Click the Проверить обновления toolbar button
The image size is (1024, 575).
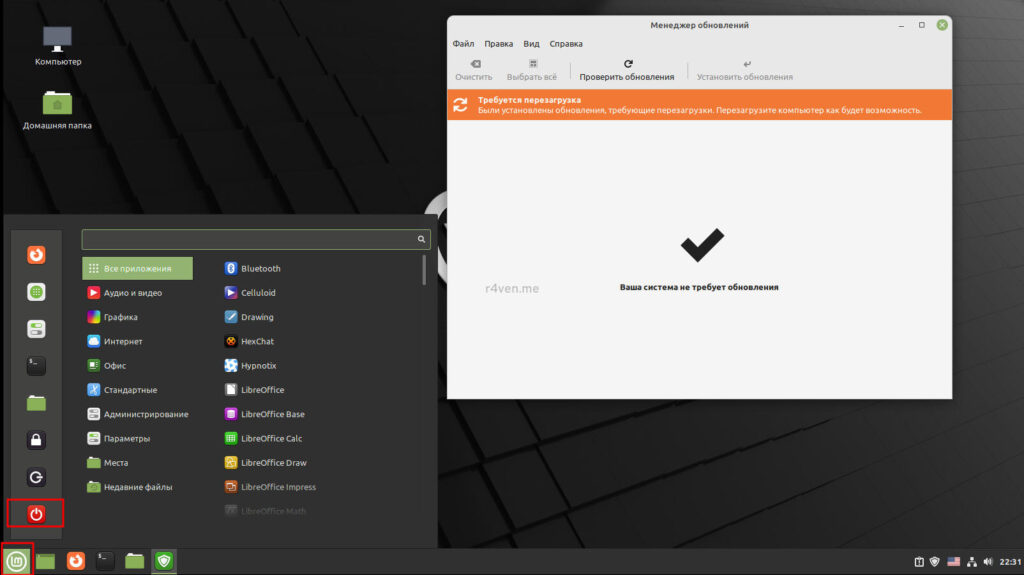[x=627, y=70]
